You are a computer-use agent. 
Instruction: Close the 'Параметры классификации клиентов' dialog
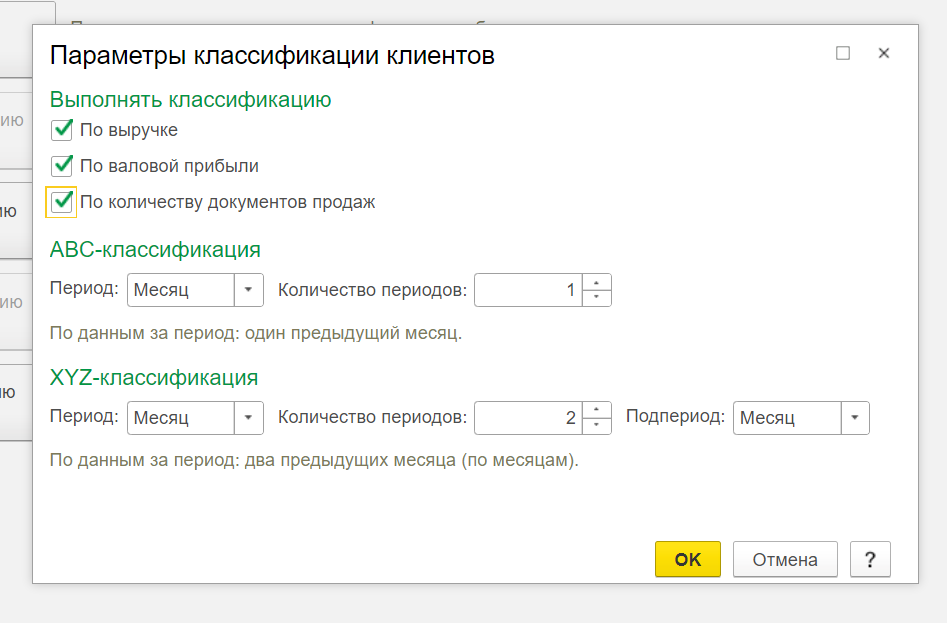[884, 54]
